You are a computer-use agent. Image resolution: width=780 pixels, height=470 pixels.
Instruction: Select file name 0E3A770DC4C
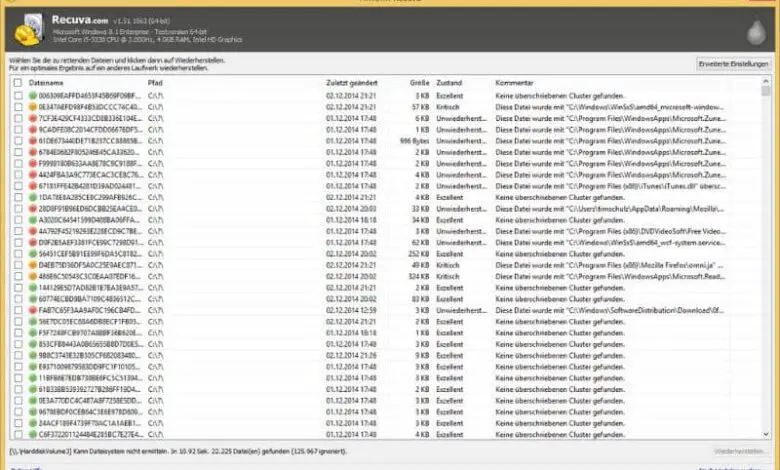coord(90,401)
